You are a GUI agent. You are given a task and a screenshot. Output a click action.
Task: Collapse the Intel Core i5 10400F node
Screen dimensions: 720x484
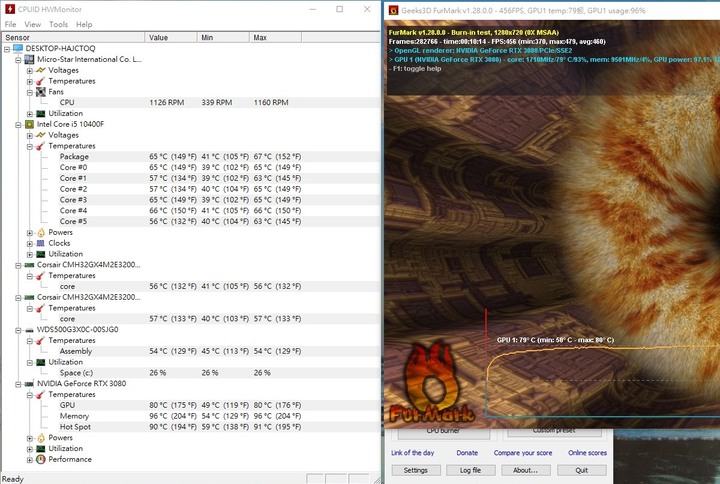[18, 124]
